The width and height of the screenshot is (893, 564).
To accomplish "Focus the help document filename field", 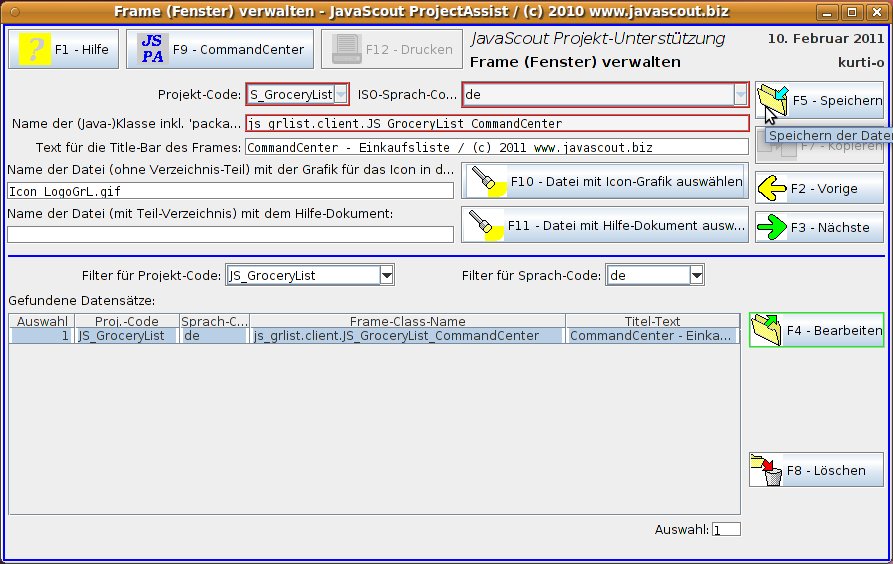I will [x=230, y=234].
